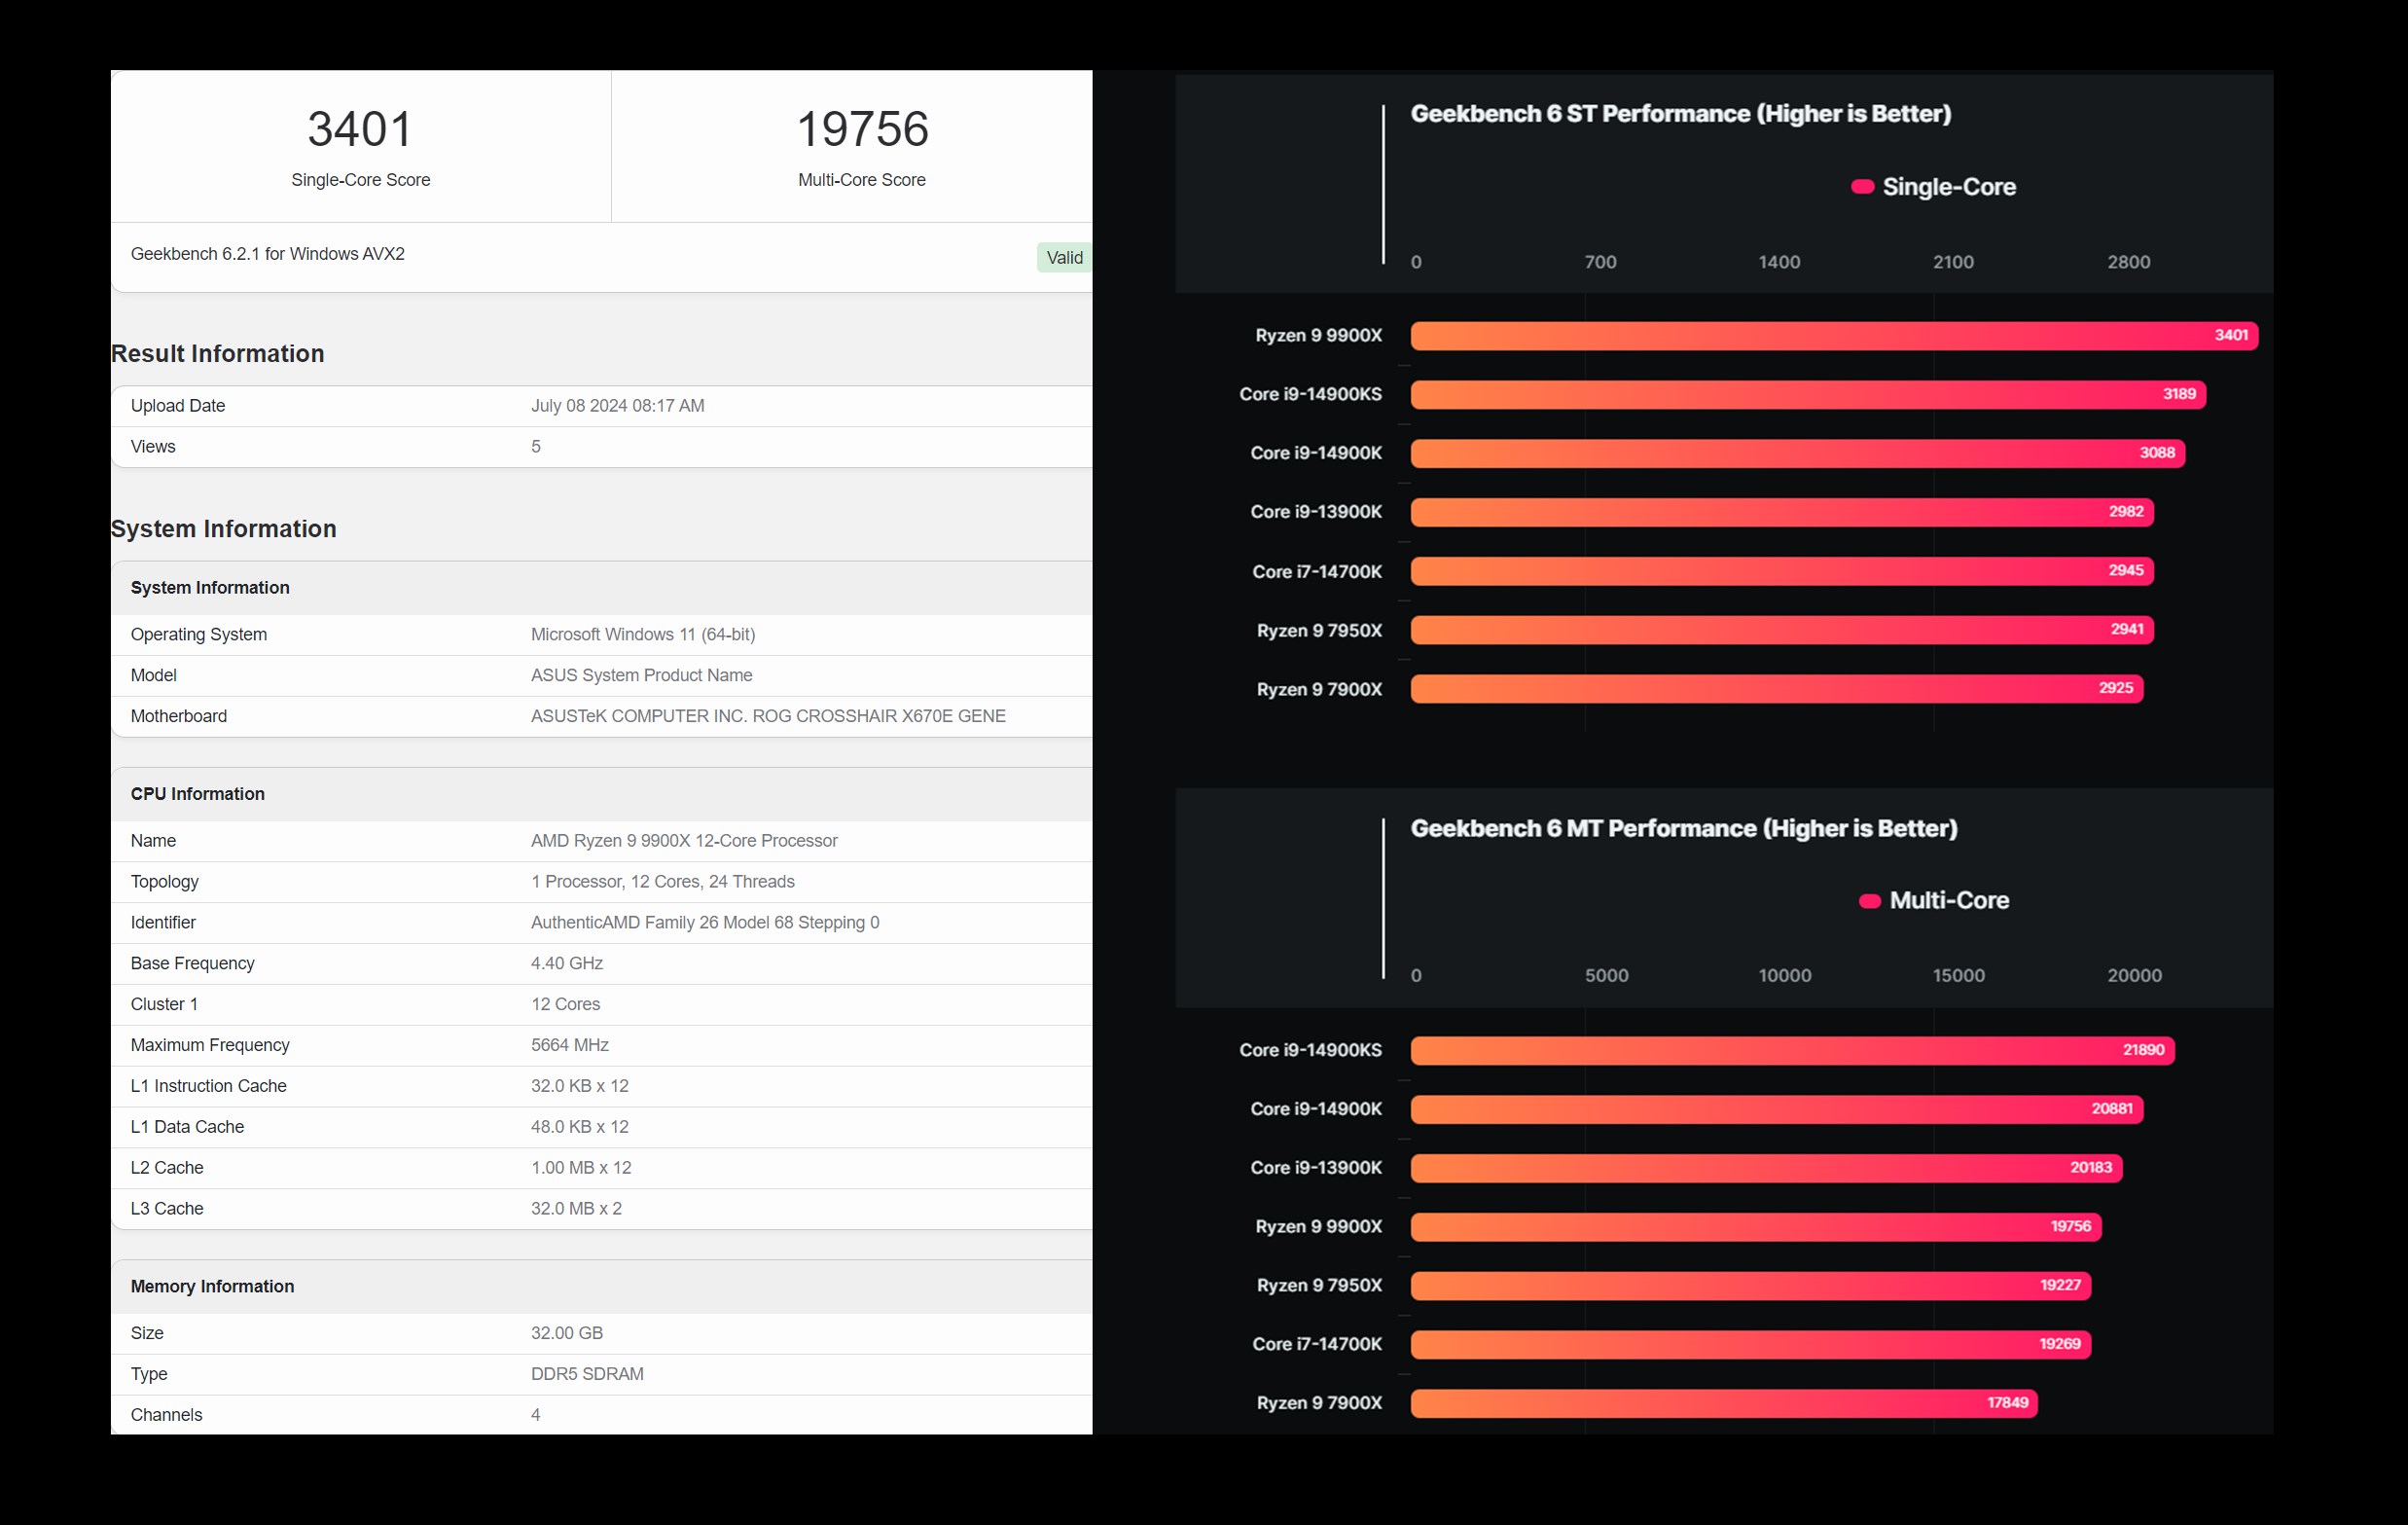Click the Ryzen 9 9900X bar showing 3401
Image resolution: width=2408 pixels, height=1525 pixels.
(1834, 336)
